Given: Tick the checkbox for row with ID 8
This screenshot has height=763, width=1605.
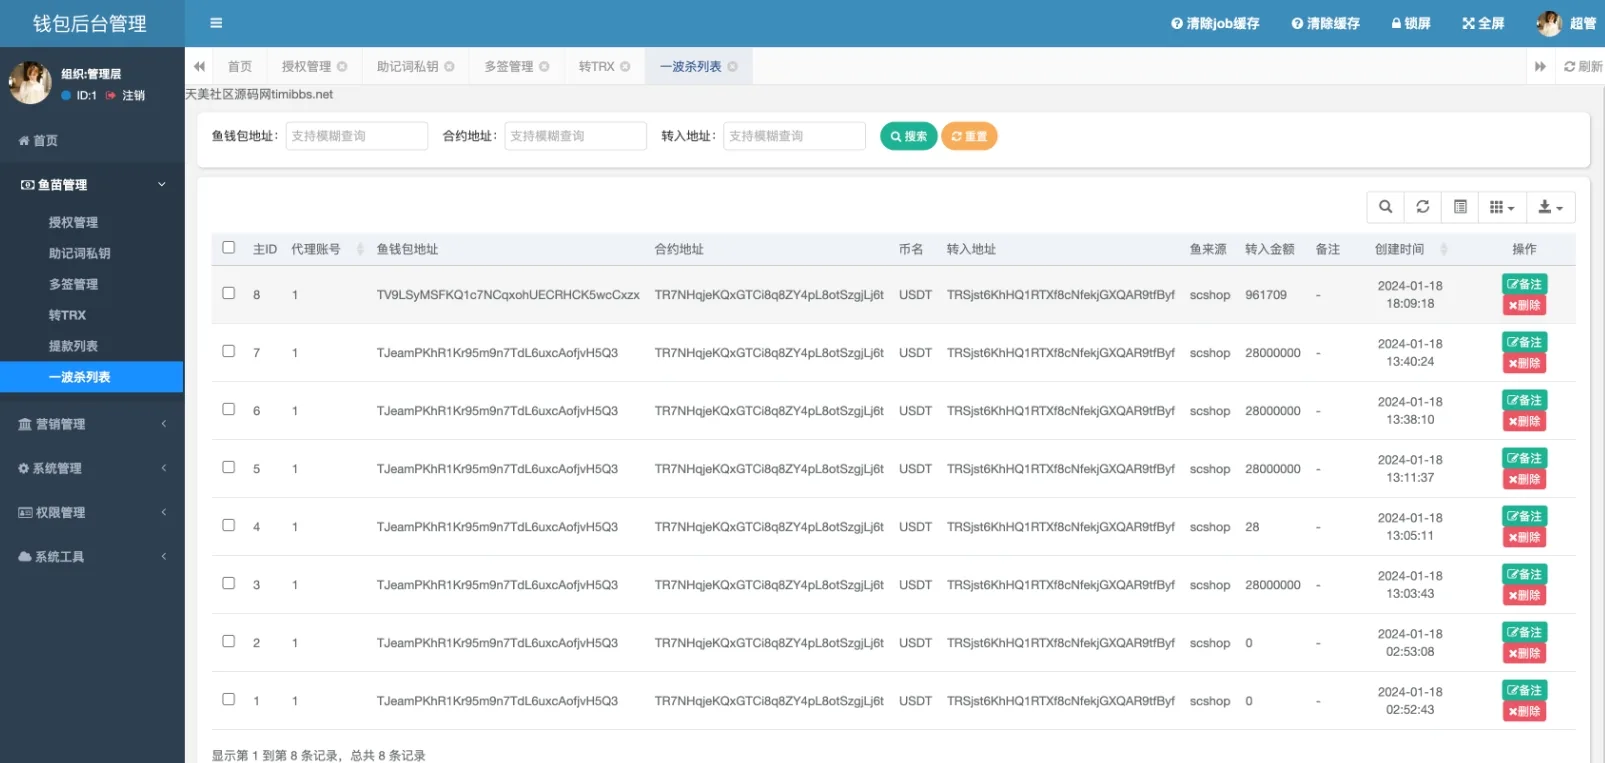Looking at the screenshot, I should [229, 294].
